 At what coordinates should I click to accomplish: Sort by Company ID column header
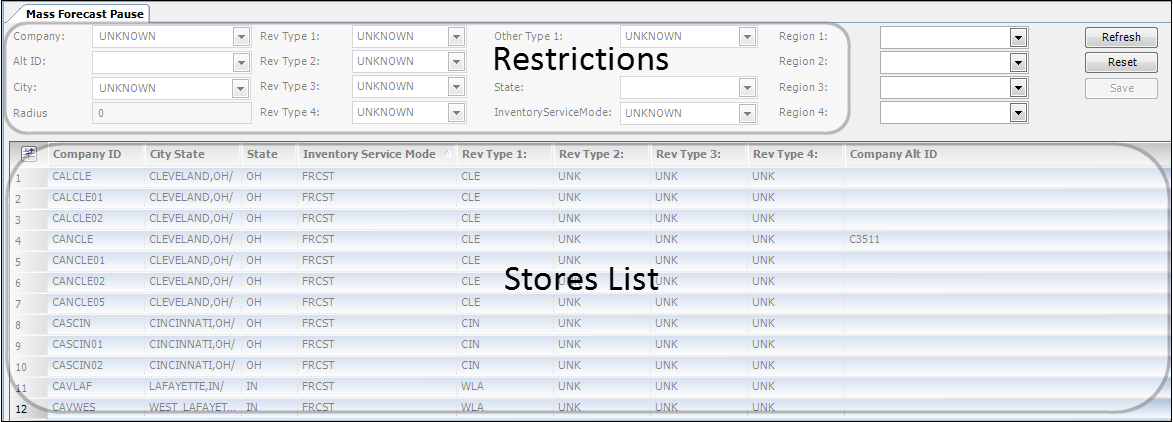(87, 154)
